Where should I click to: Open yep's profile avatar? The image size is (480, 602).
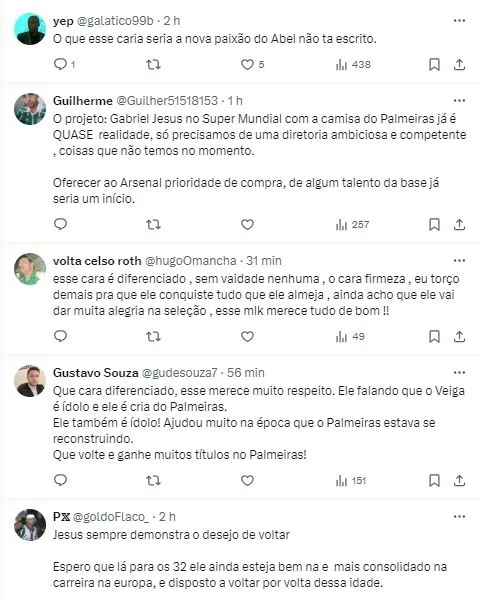pyautogui.click(x=30, y=29)
